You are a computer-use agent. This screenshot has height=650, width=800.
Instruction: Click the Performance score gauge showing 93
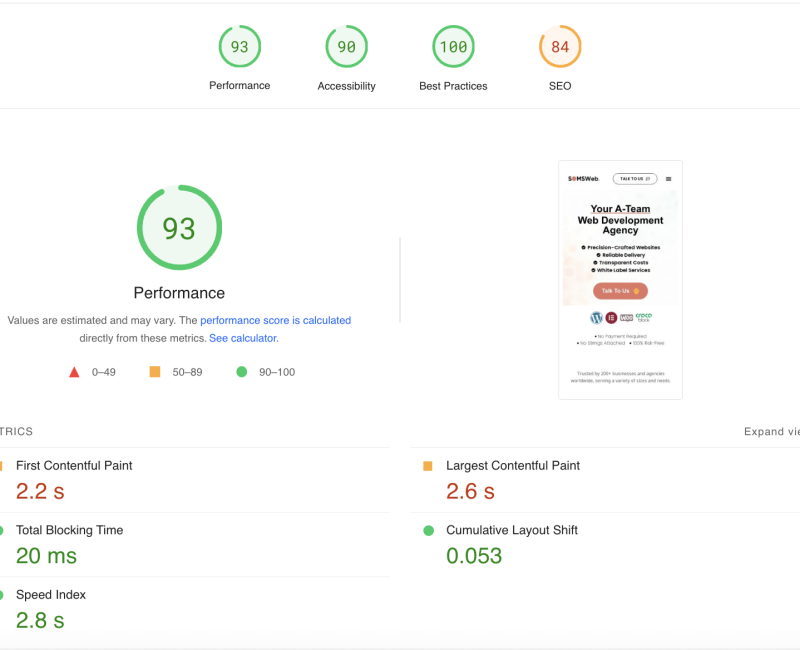point(240,47)
